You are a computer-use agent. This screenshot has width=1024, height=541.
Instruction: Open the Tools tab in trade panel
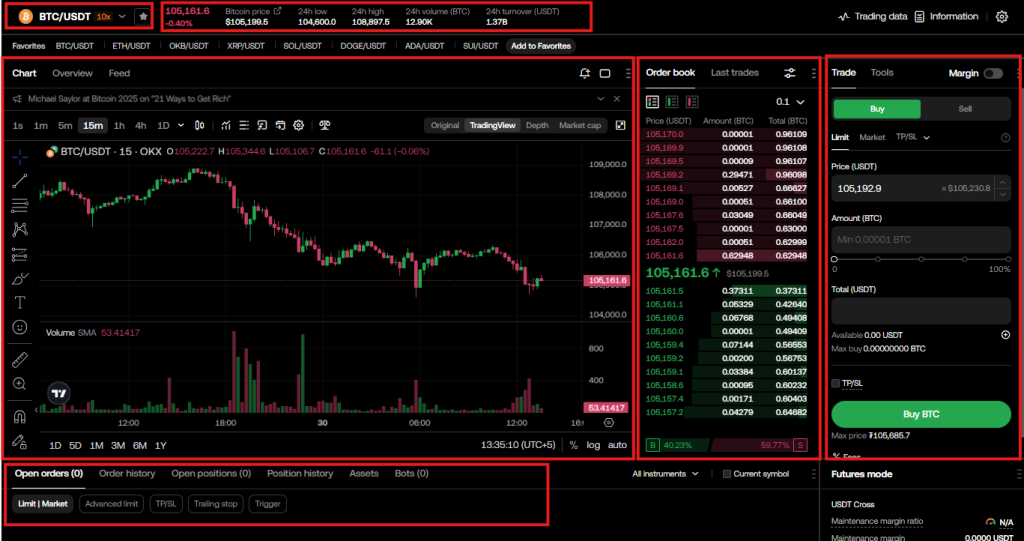coord(882,73)
